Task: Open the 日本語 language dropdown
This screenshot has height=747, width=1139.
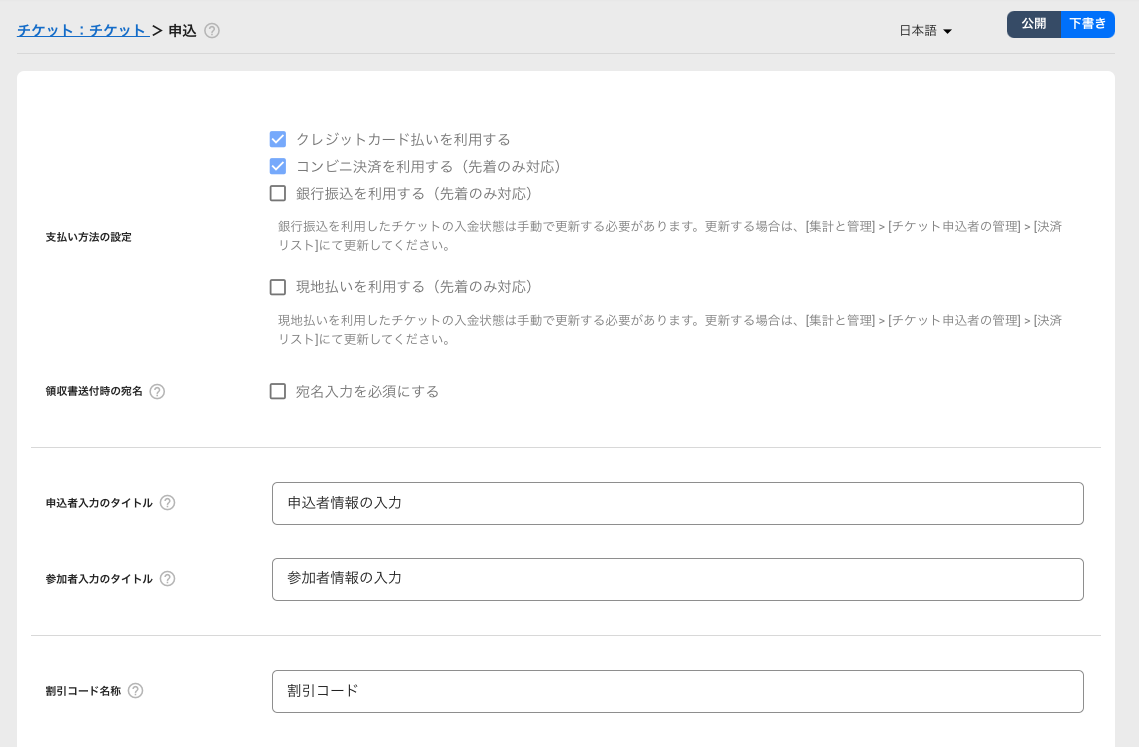Action: [x=925, y=31]
